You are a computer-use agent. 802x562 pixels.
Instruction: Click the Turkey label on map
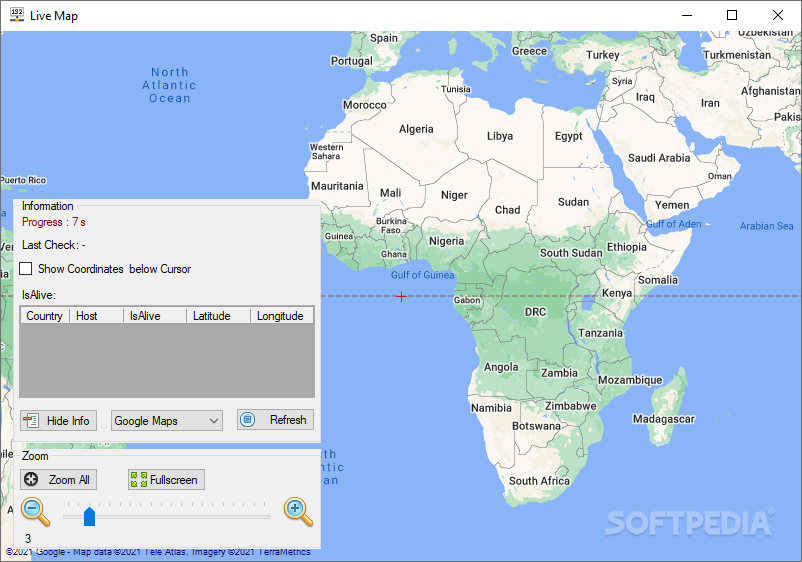tap(603, 55)
